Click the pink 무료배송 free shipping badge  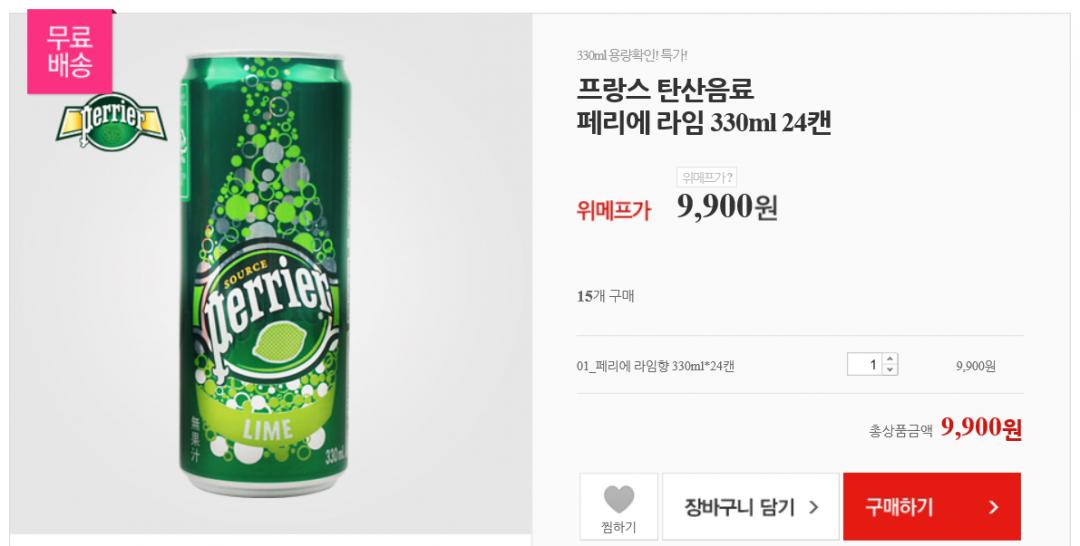[x=70, y=51]
